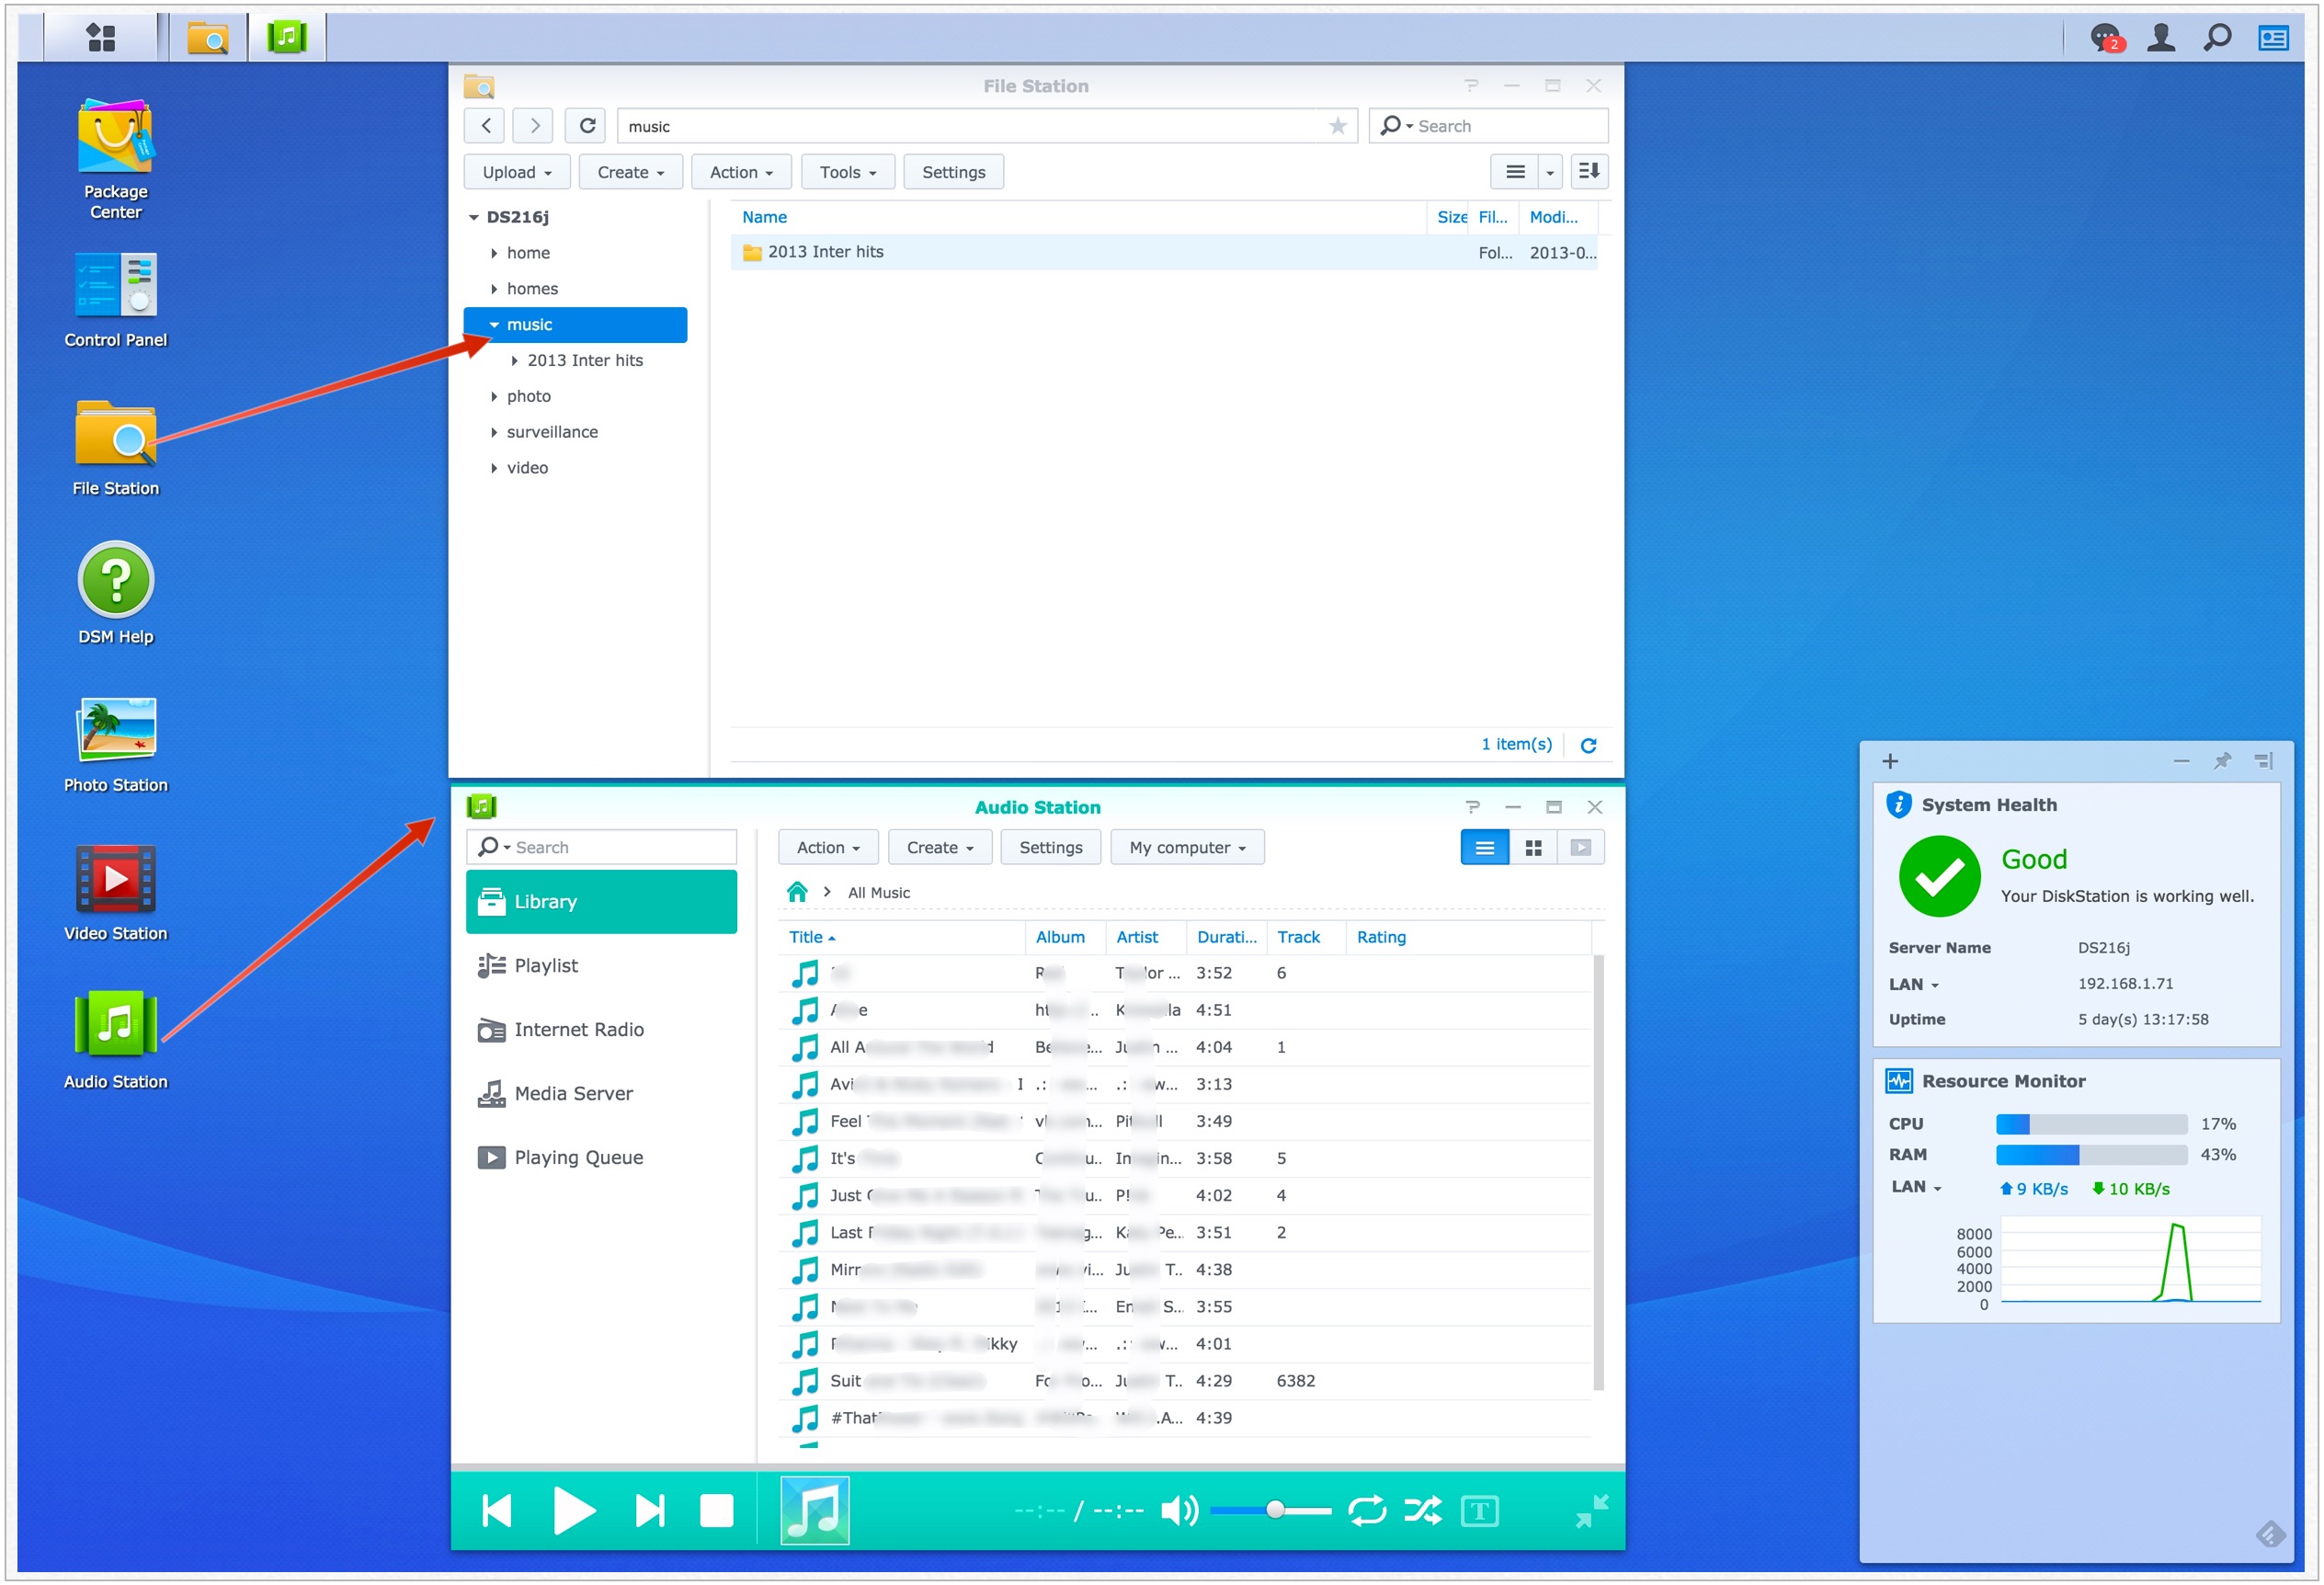Go forward in File Station
2324x1585 pixels.
point(534,125)
